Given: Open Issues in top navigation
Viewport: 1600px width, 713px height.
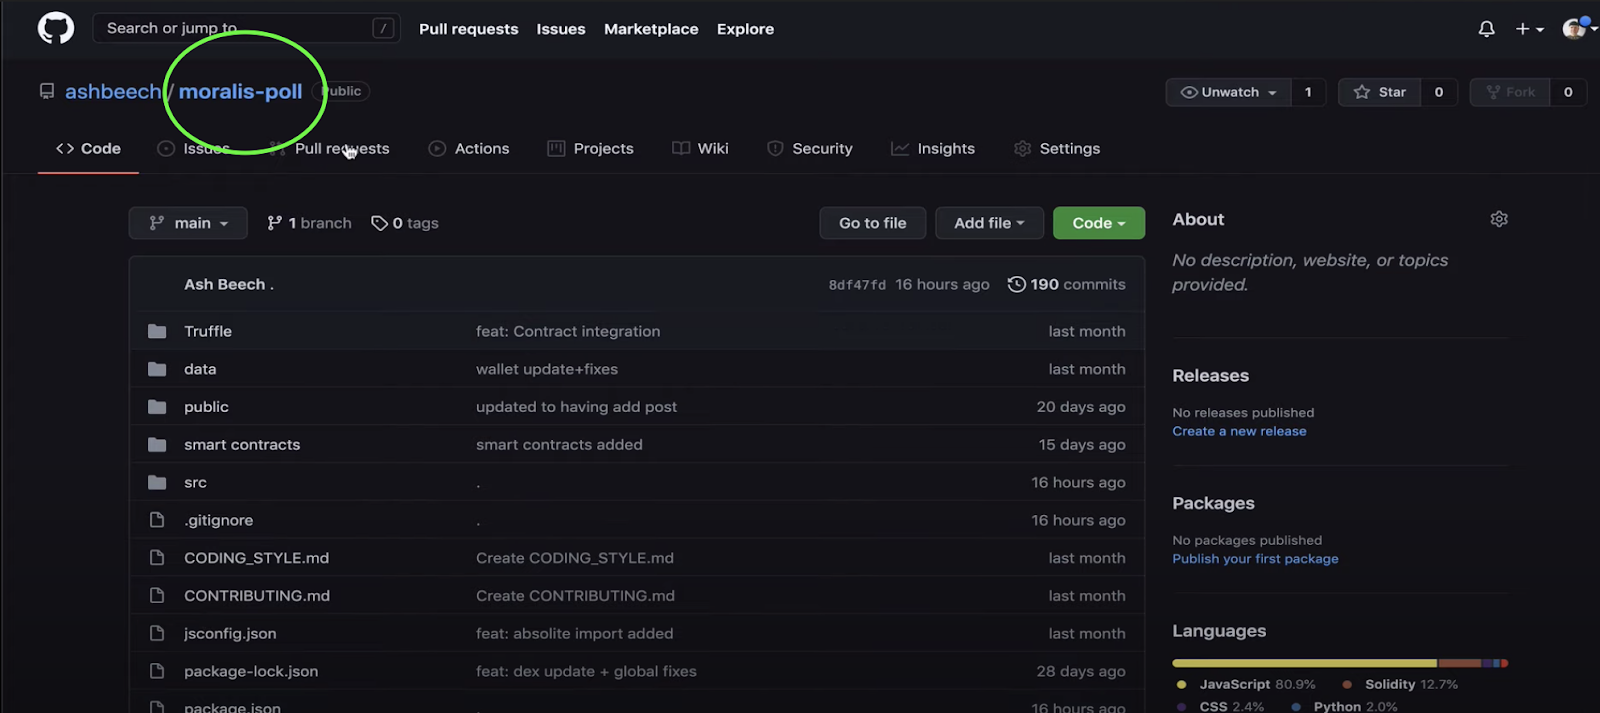Looking at the screenshot, I should (561, 29).
